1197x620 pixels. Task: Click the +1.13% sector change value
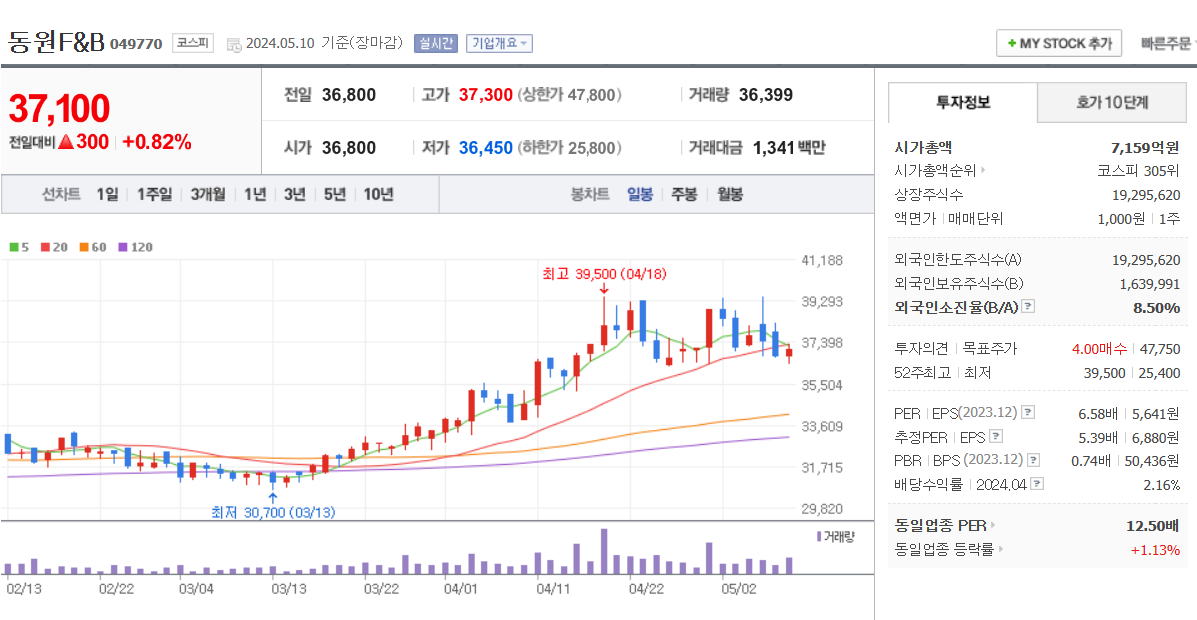(1155, 549)
